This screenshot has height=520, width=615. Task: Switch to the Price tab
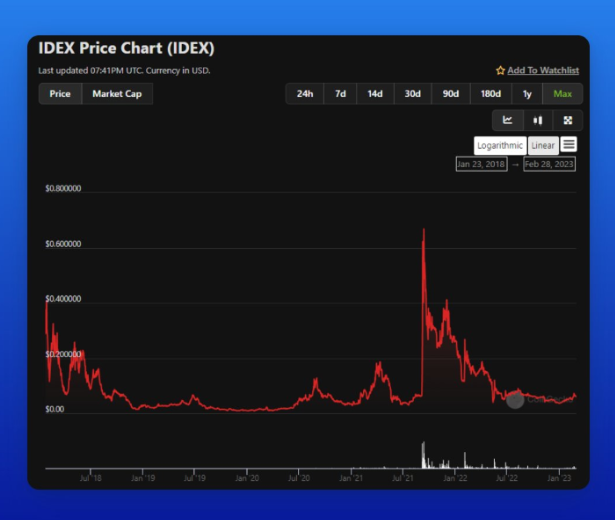coord(60,94)
